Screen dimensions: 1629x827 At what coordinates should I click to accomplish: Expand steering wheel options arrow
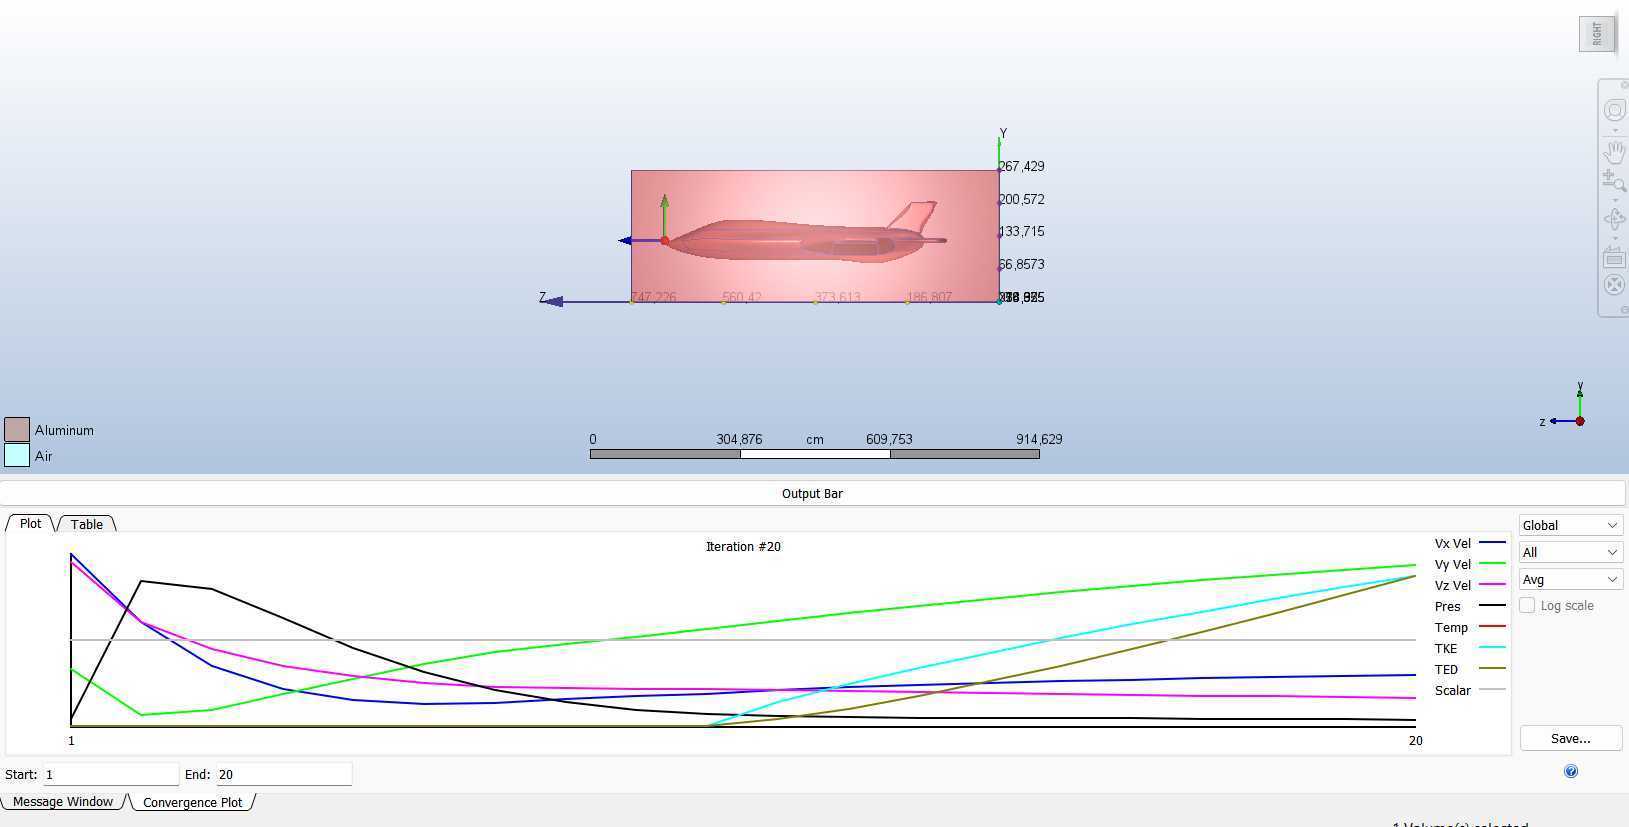(x=1614, y=130)
